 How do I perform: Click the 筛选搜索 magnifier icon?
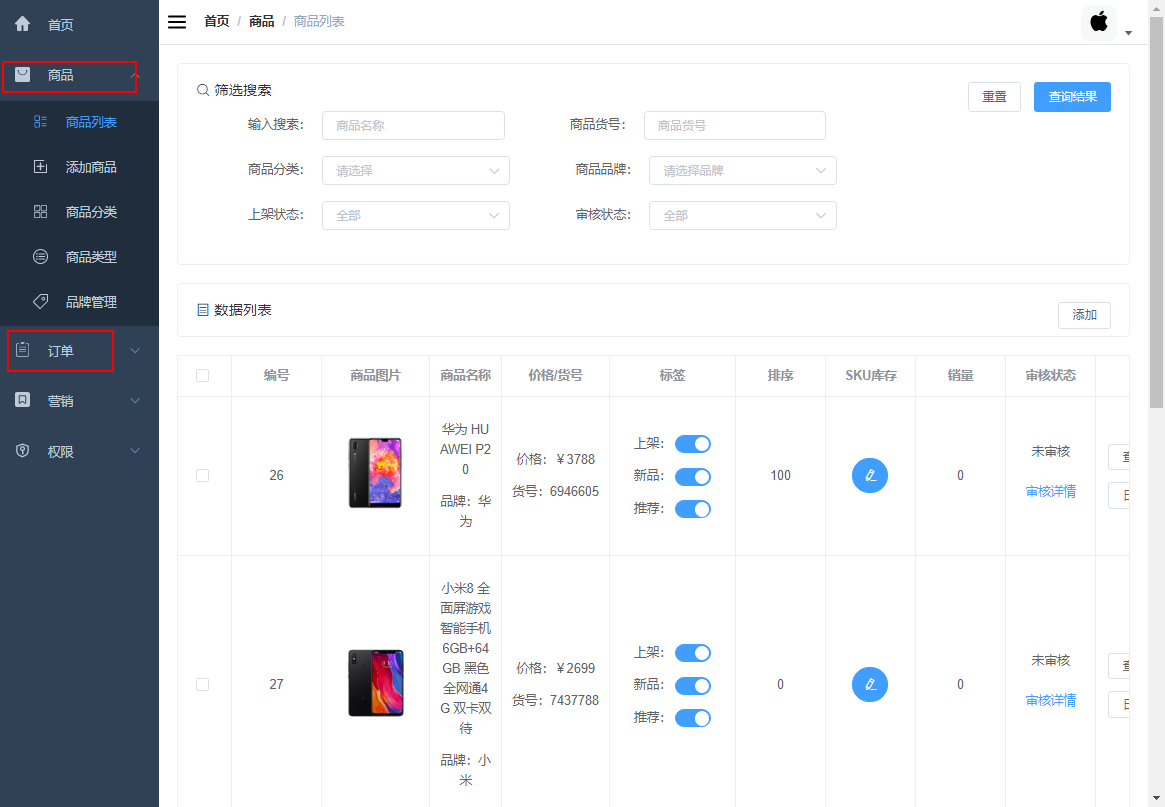(203, 90)
